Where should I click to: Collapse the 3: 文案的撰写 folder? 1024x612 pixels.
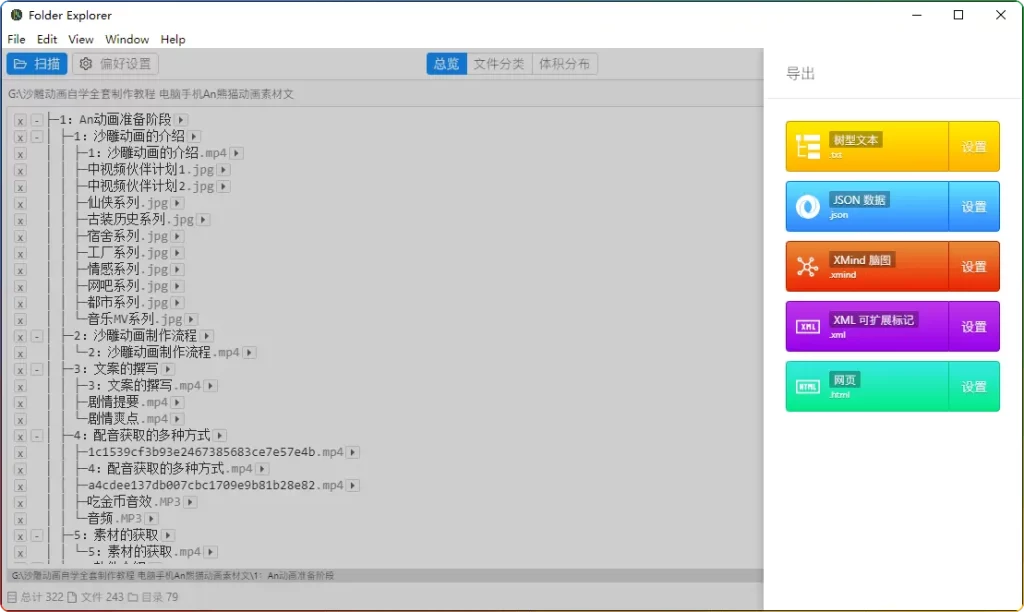click(x=37, y=369)
